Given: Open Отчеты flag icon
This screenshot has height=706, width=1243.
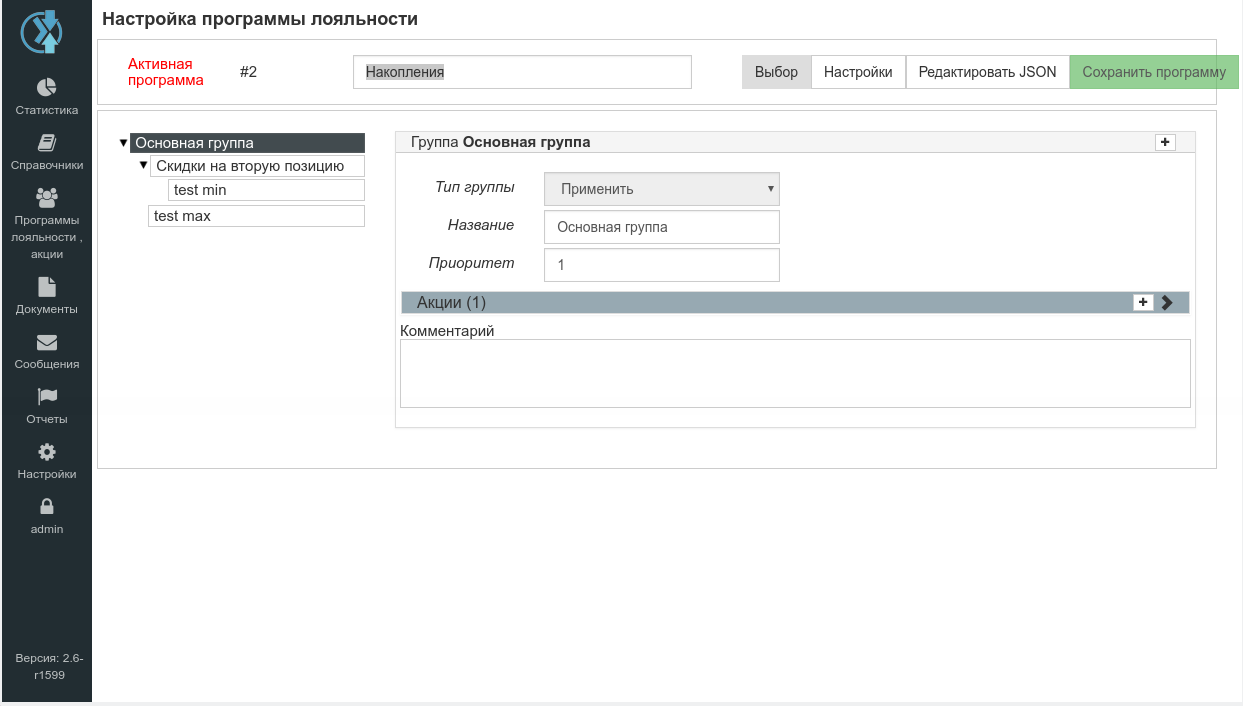Looking at the screenshot, I should [x=47, y=397].
